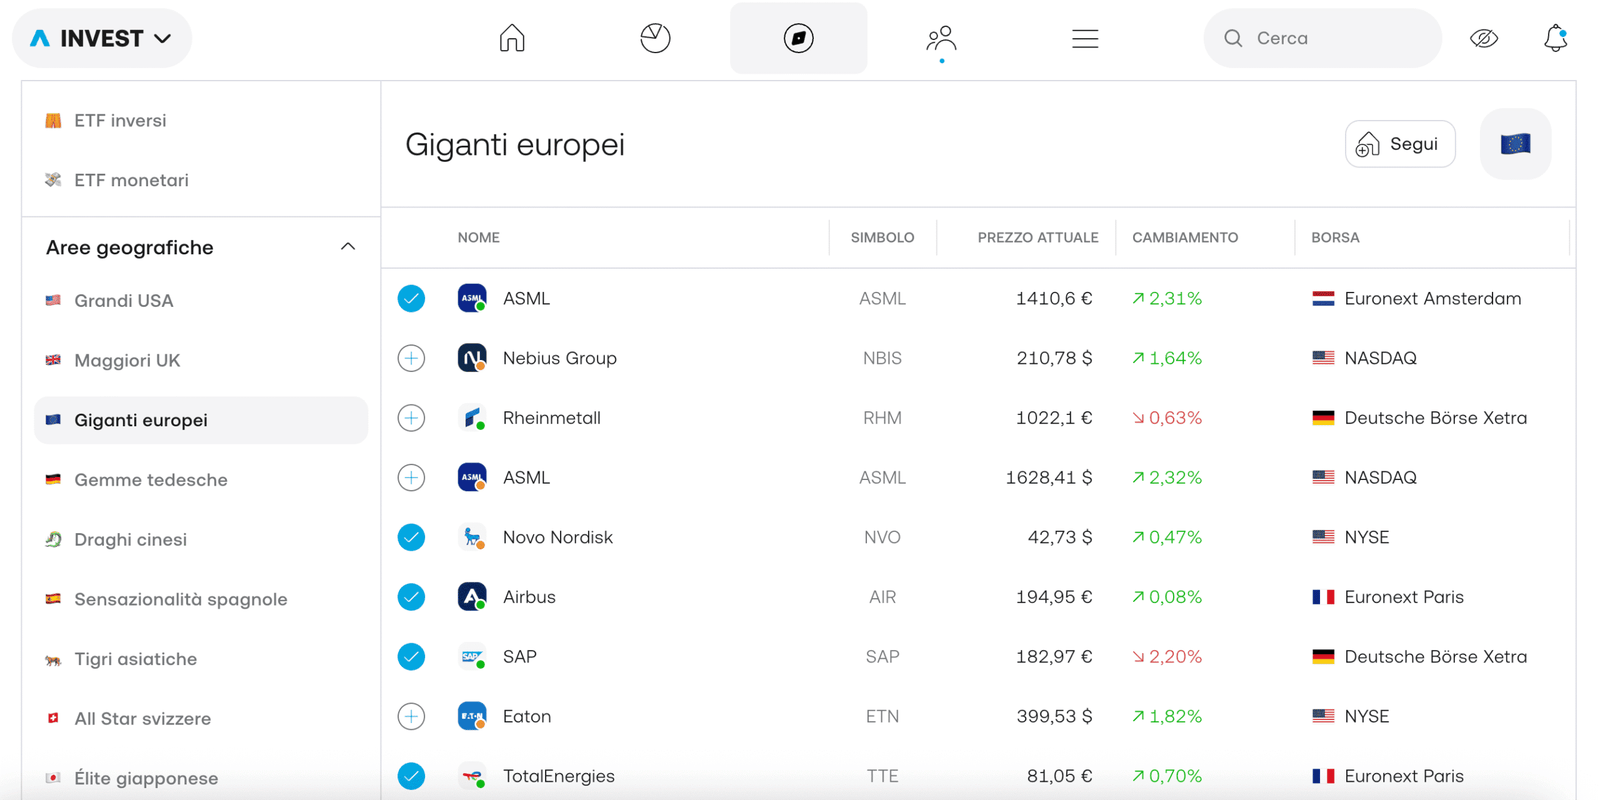
Task: Click the ASML logo in Amsterdam row
Action: (x=472, y=298)
